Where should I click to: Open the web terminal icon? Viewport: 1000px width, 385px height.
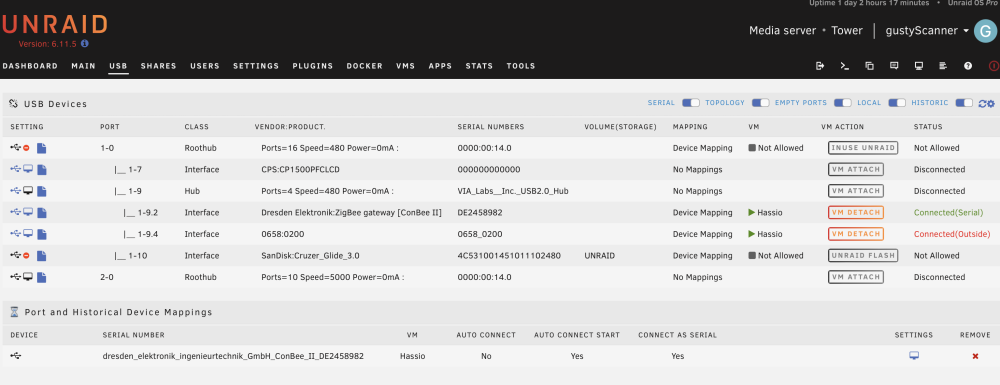[844, 66]
